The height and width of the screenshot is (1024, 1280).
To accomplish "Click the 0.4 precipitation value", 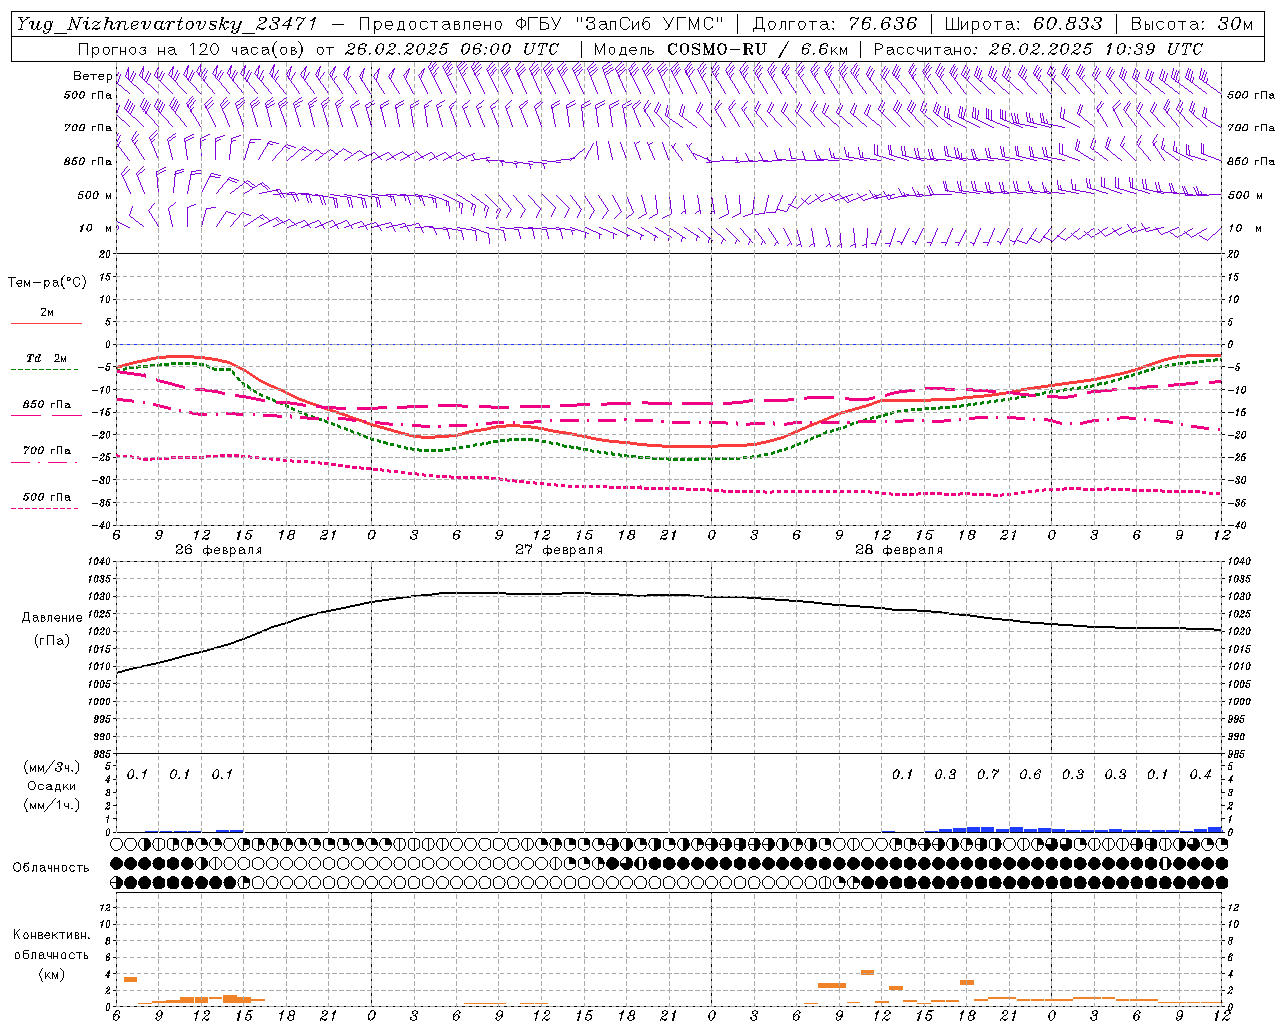I will coord(1201,774).
